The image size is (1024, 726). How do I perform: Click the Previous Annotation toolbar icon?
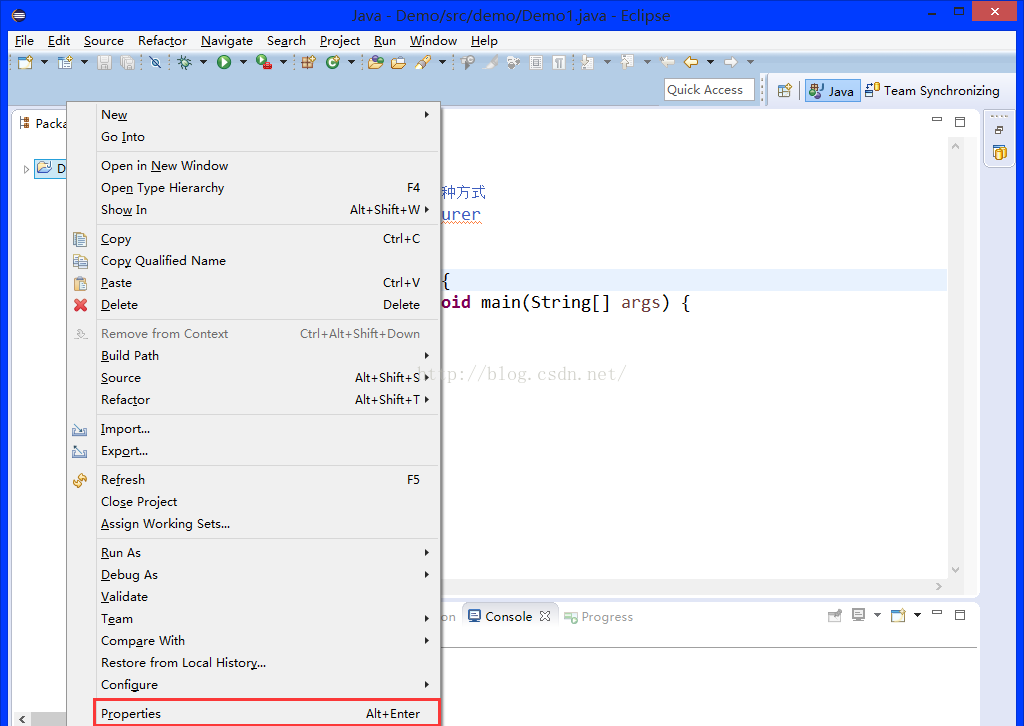click(x=628, y=62)
